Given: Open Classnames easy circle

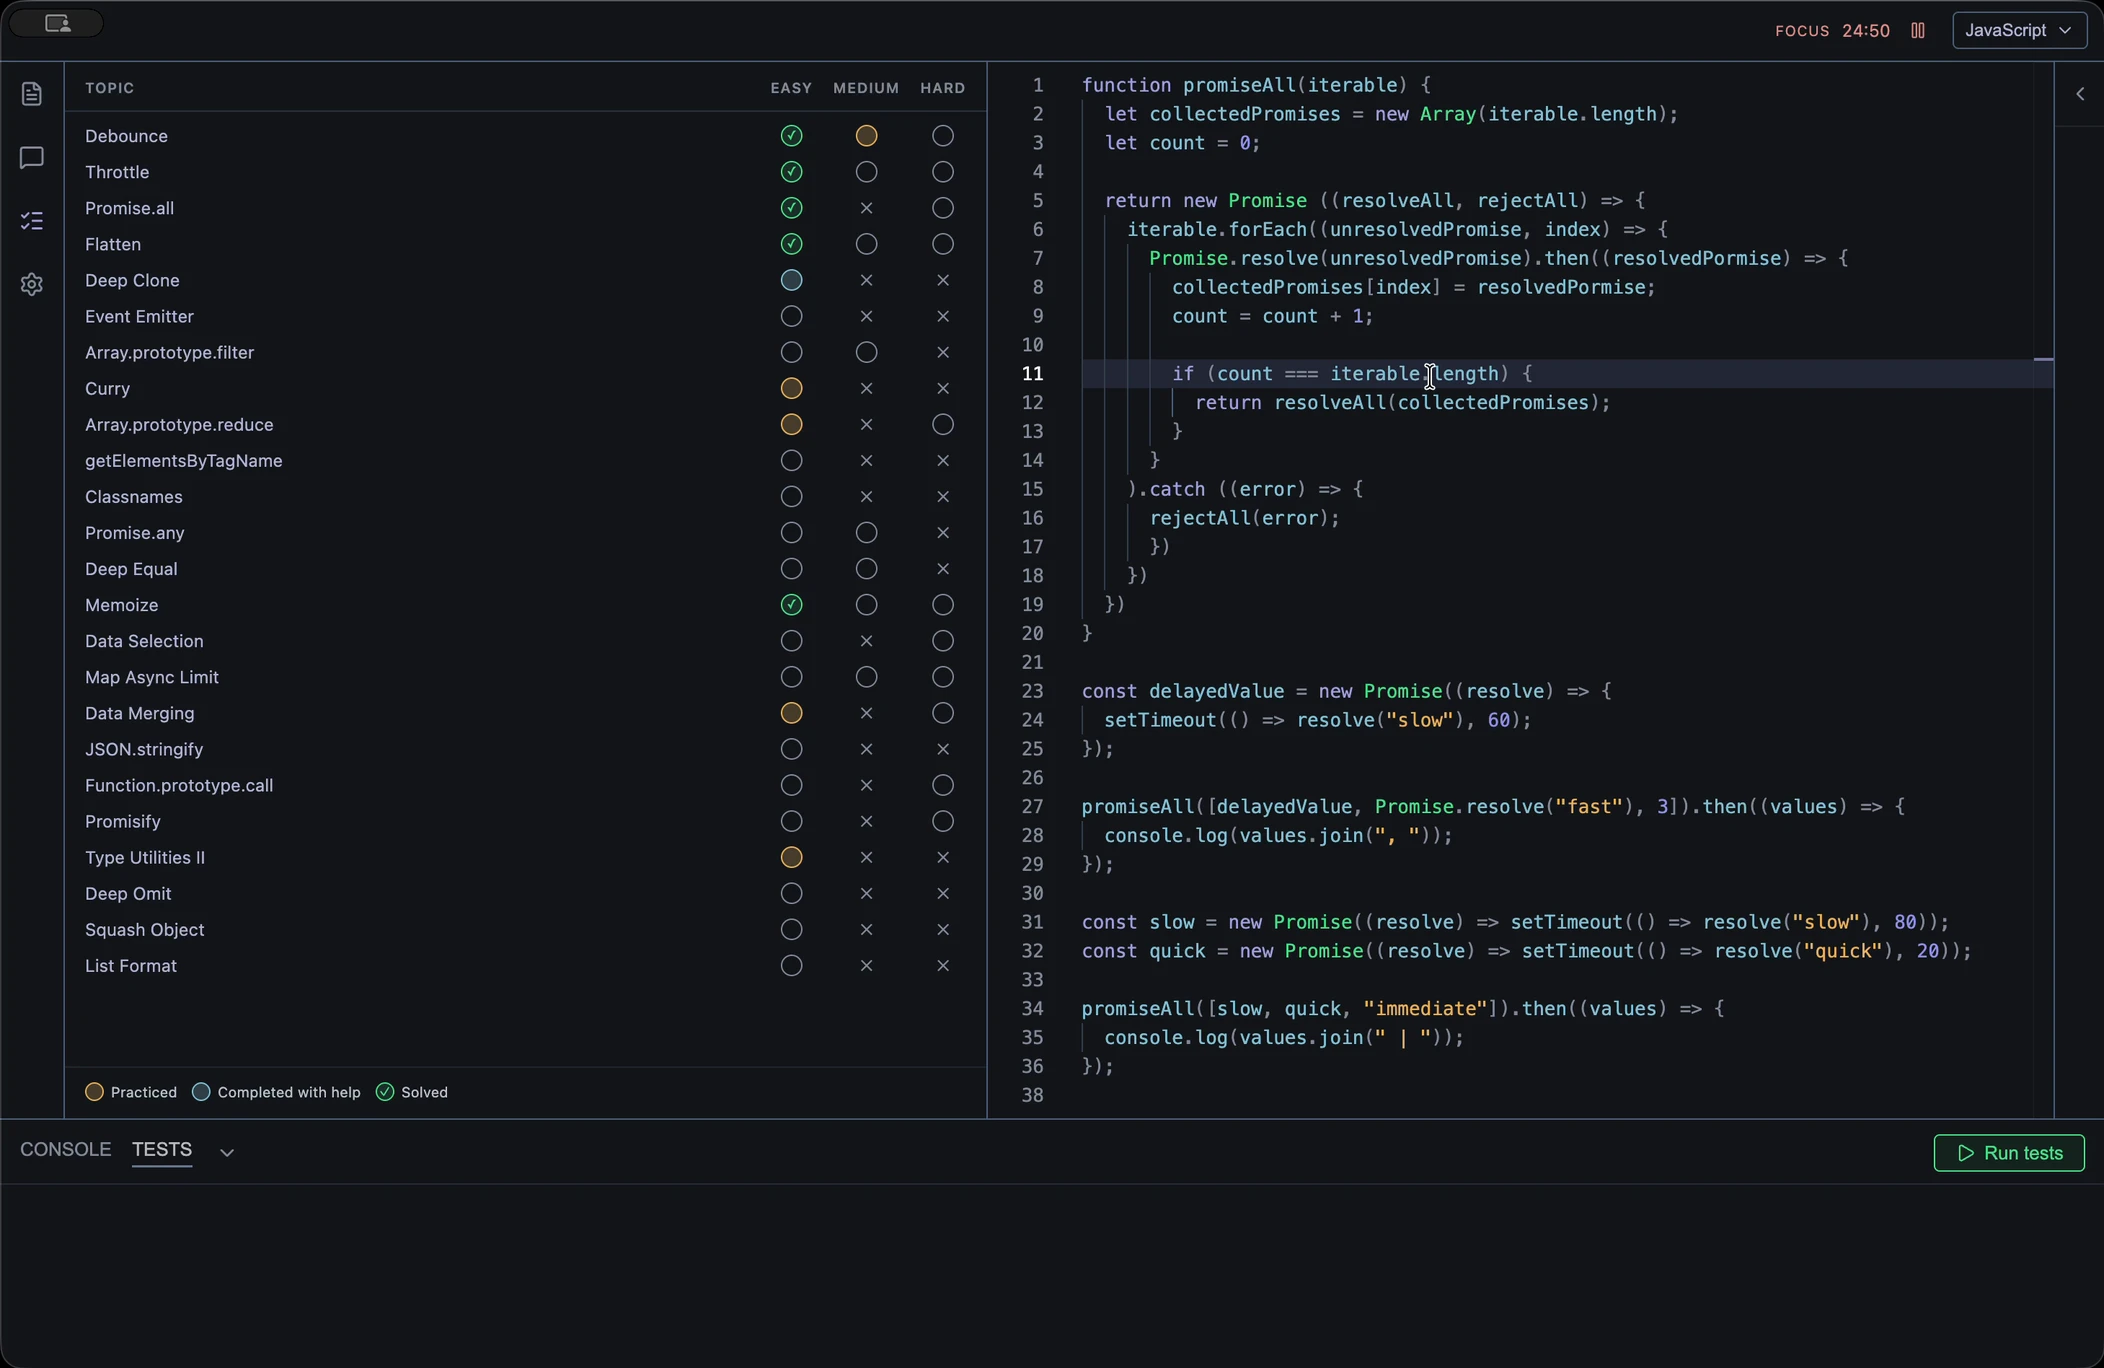Looking at the screenshot, I should pyautogui.click(x=791, y=497).
